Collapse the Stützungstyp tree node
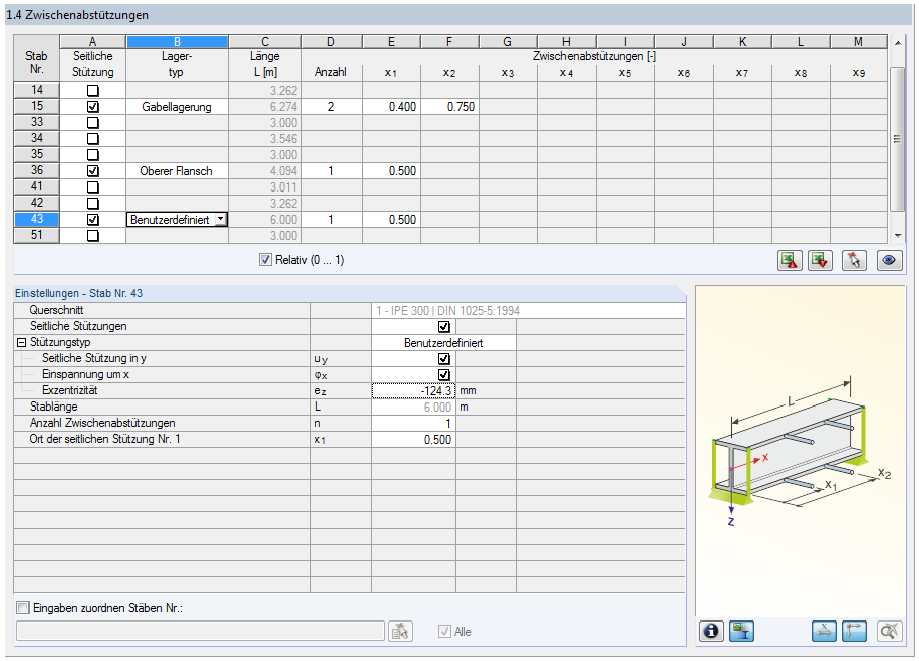The width and height of the screenshot is (919, 661). (x=22, y=342)
